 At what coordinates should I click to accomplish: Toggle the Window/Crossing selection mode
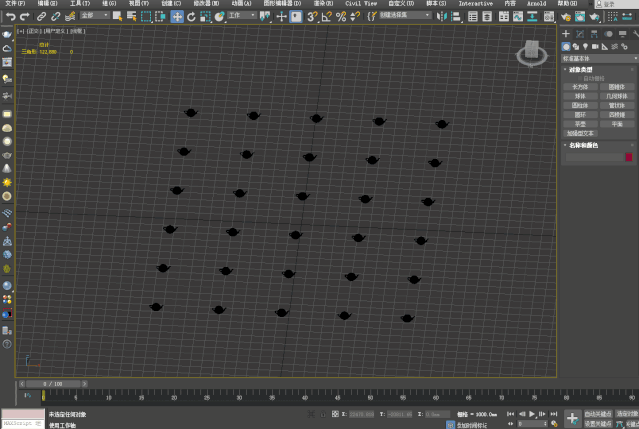161,16
